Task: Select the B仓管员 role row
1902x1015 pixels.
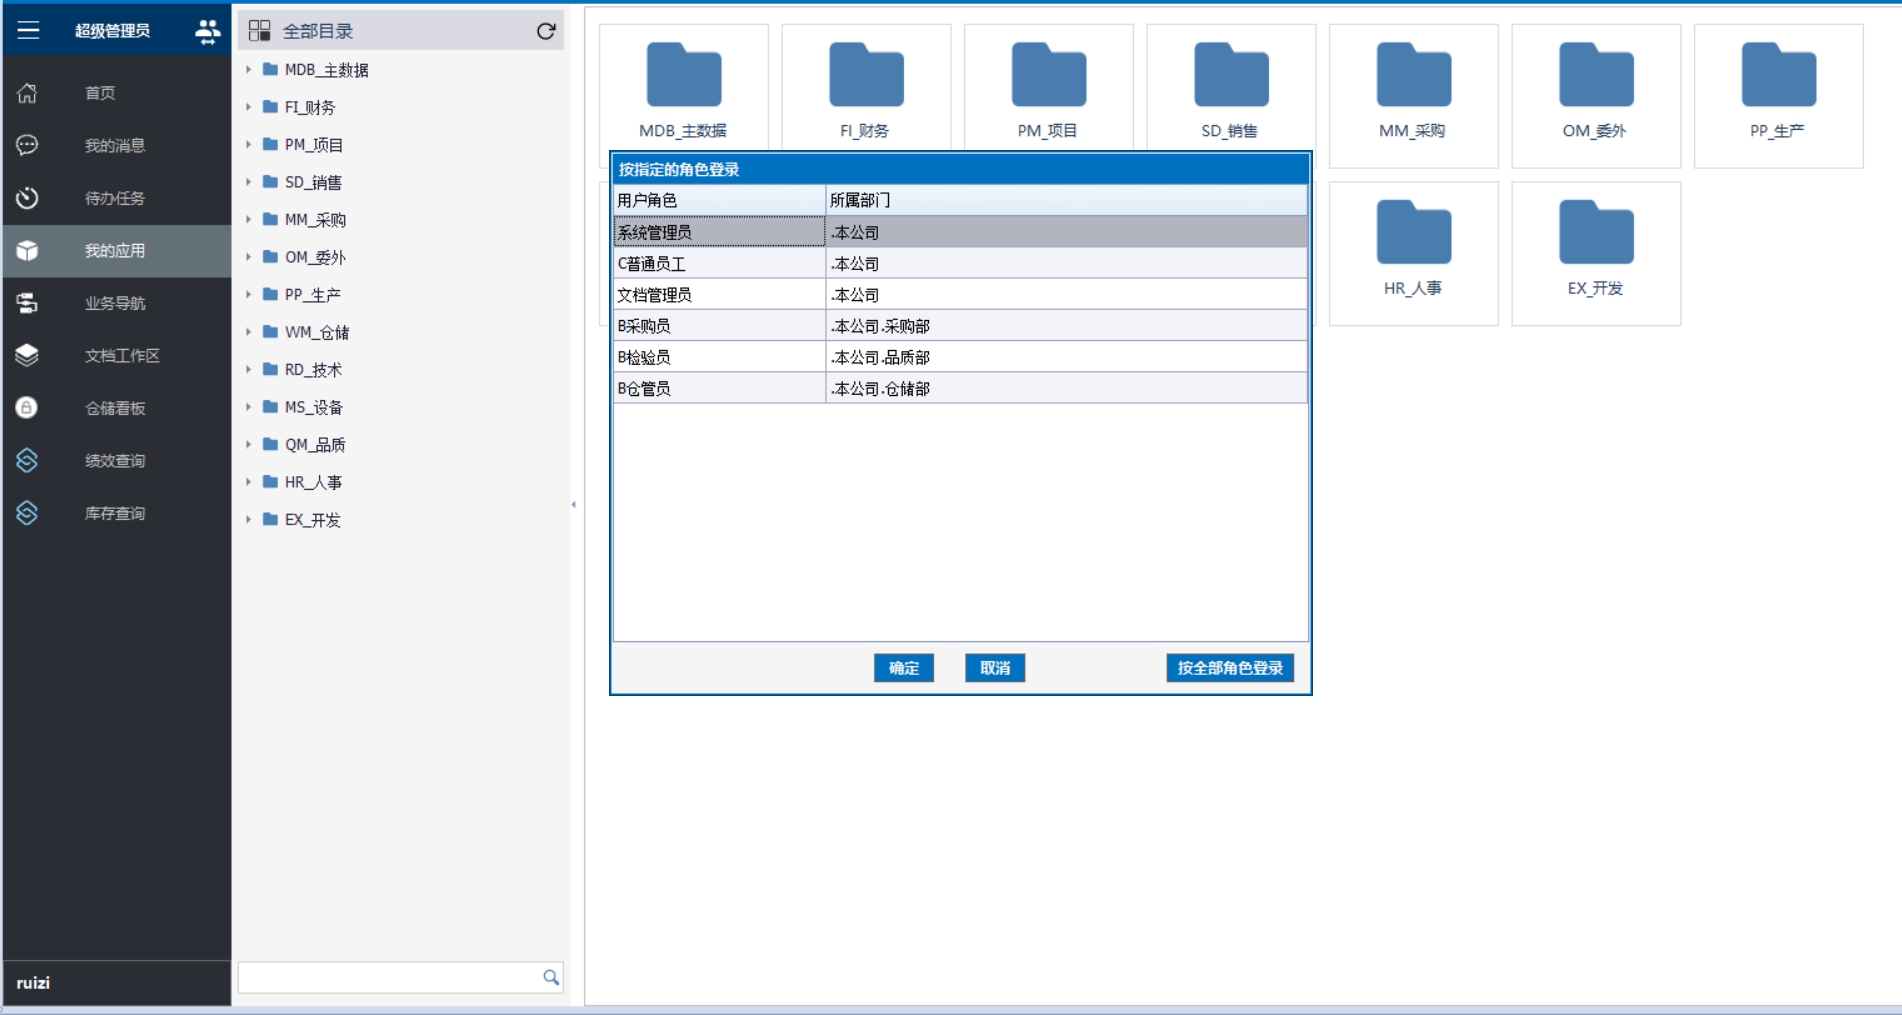Action: [960, 388]
